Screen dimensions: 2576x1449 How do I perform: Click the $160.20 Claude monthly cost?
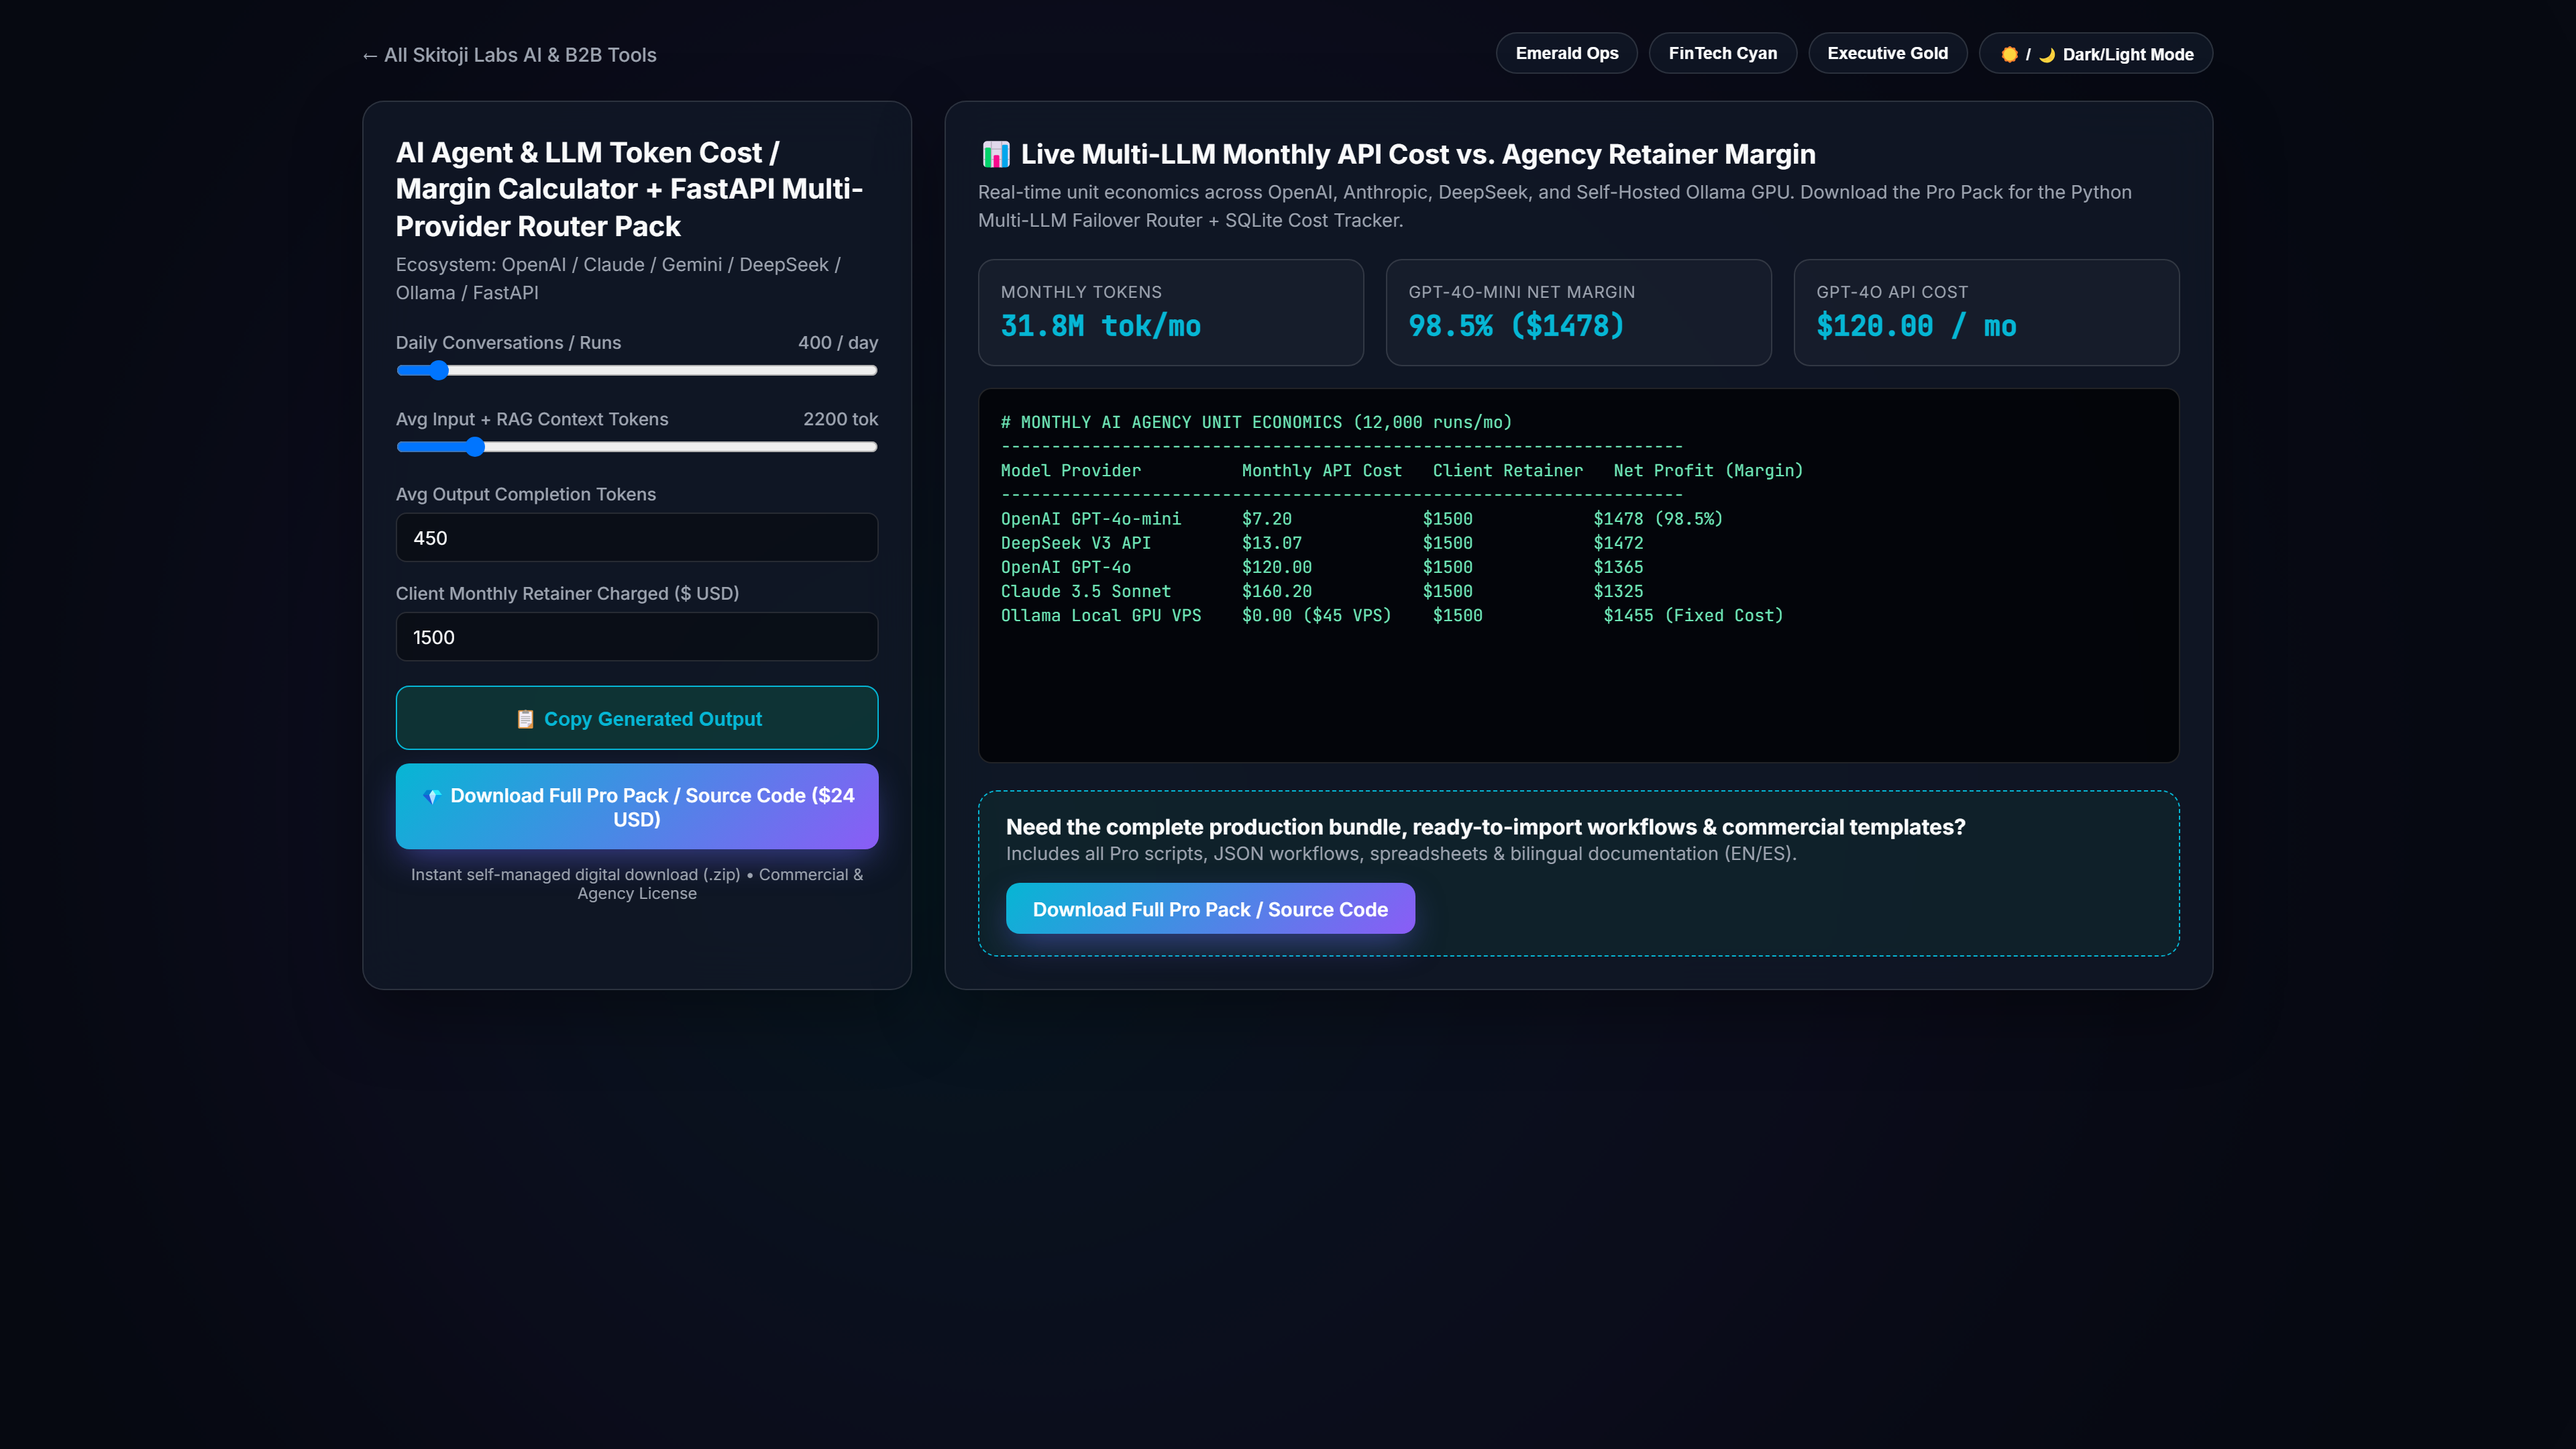pos(1276,592)
